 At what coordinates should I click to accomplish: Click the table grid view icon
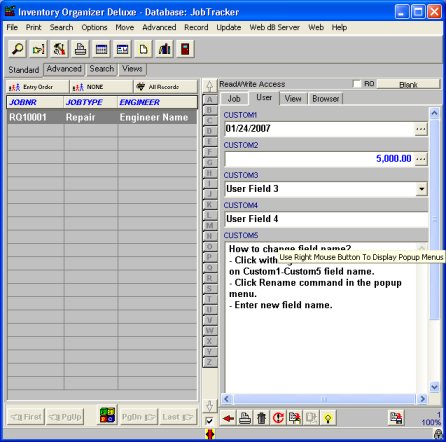tap(101, 49)
